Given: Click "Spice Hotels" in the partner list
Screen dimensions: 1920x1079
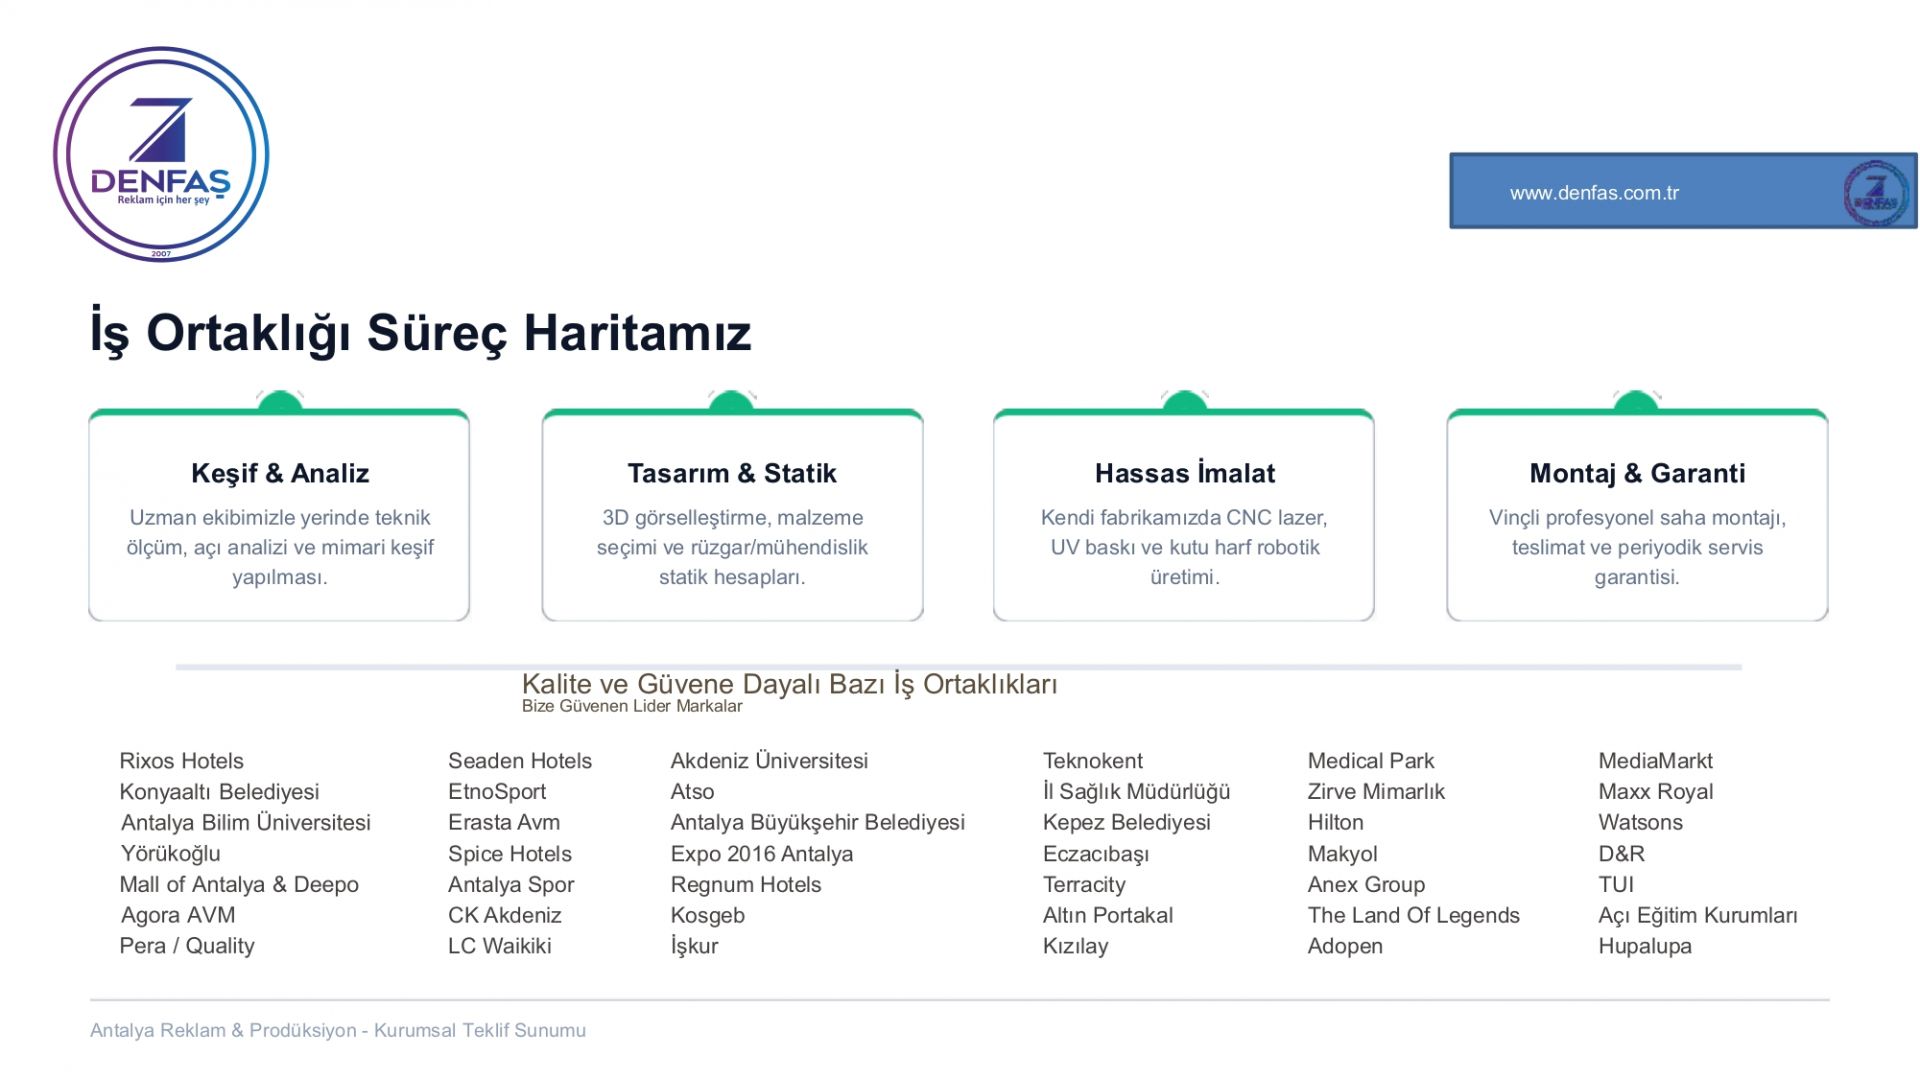Looking at the screenshot, I should pyautogui.click(x=510, y=854).
